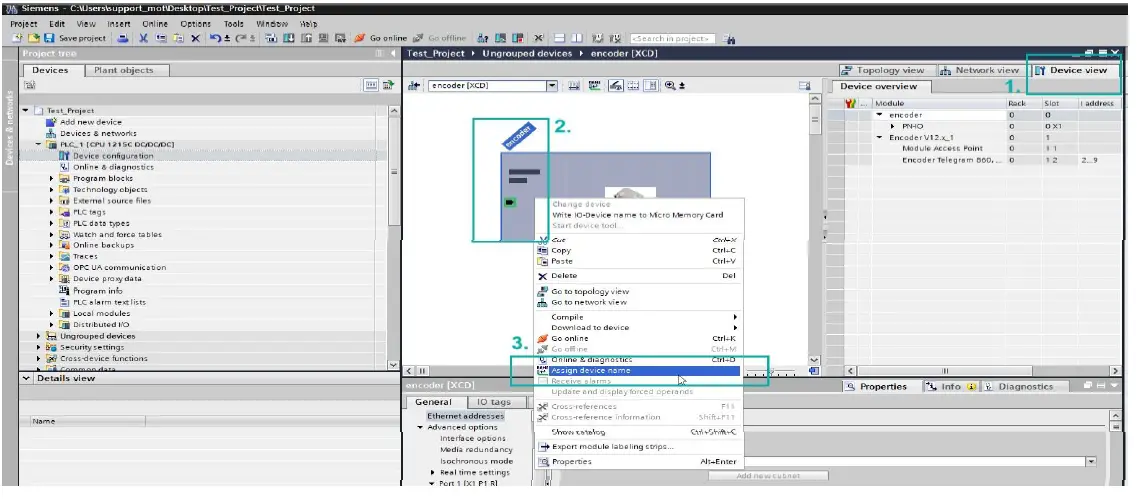Click the Add new subnet button

click(768, 476)
